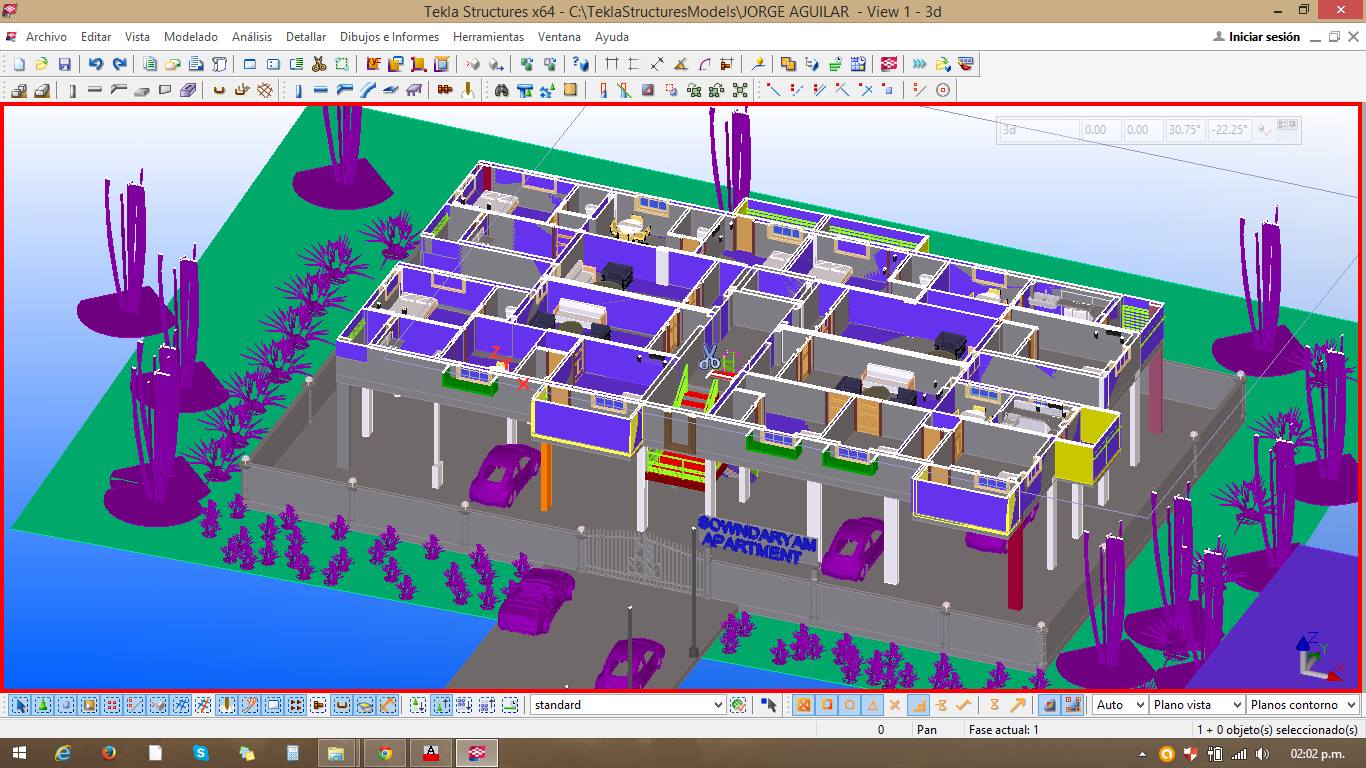Open the 'Auto' snap depth dropdown
The image size is (1366, 768).
pyautogui.click(x=1138, y=705)
